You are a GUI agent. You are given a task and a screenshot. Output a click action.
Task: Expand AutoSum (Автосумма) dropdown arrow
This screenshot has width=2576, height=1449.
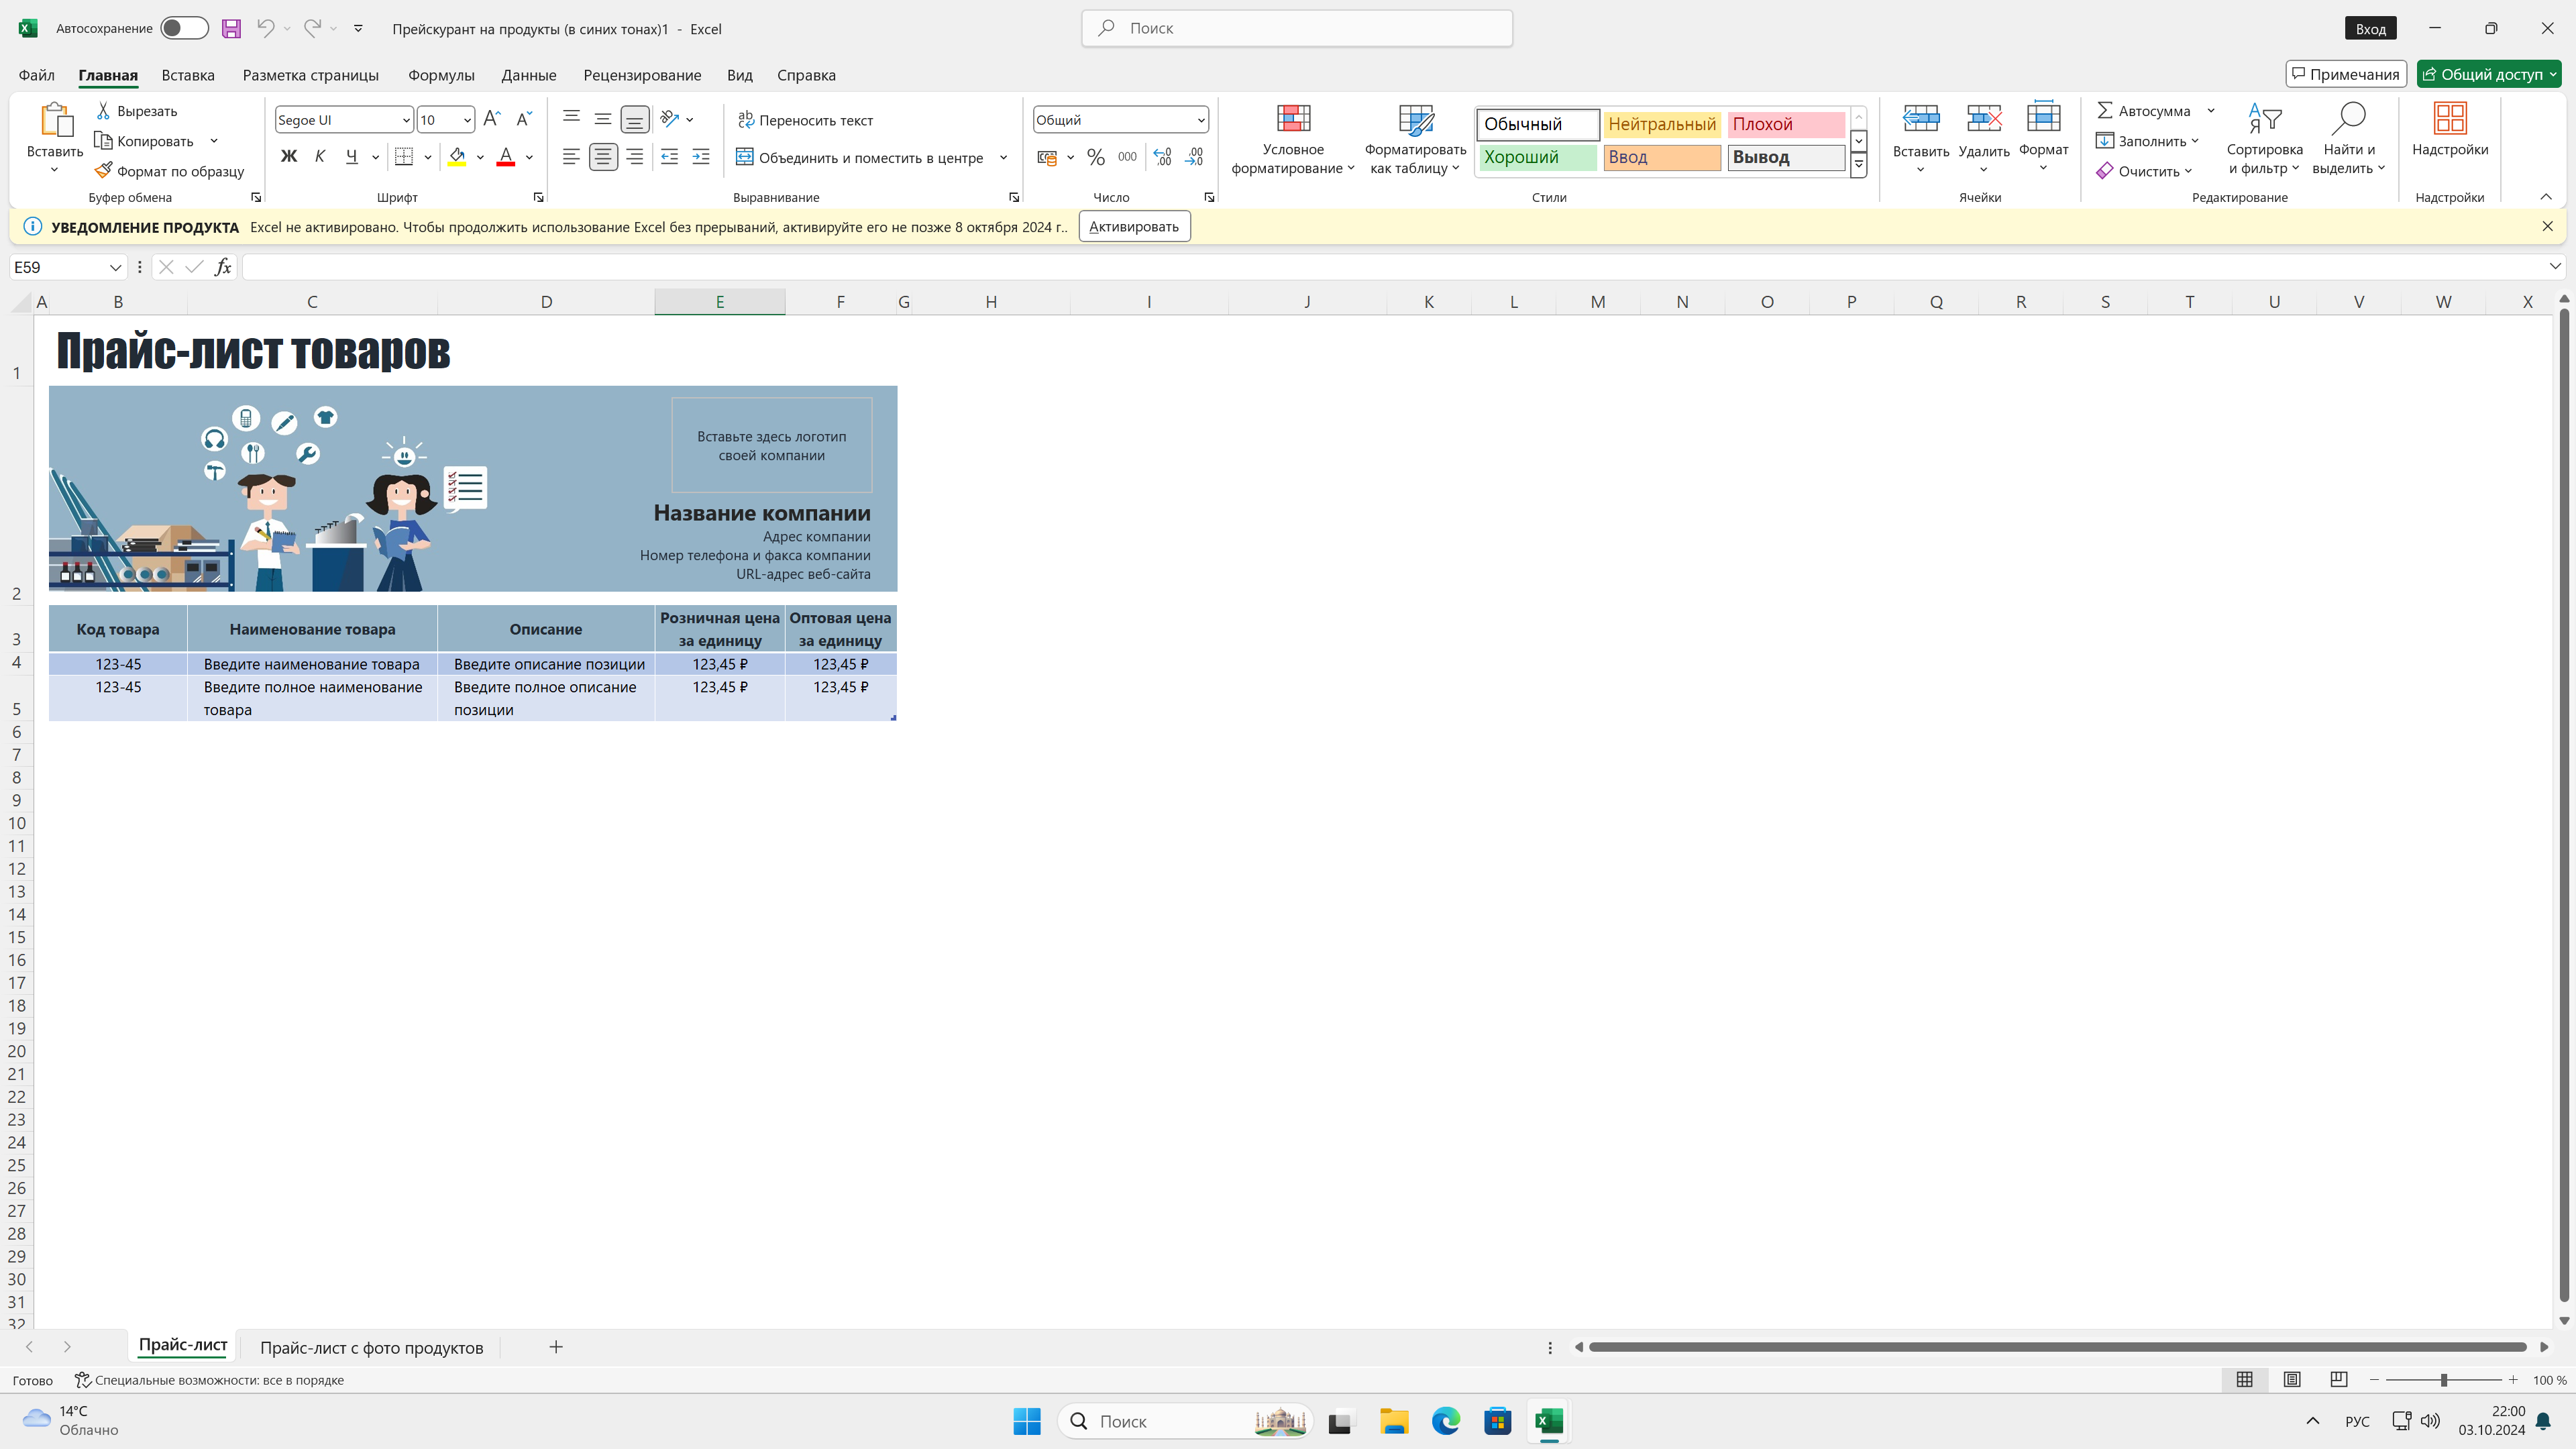click(2211, 111)
